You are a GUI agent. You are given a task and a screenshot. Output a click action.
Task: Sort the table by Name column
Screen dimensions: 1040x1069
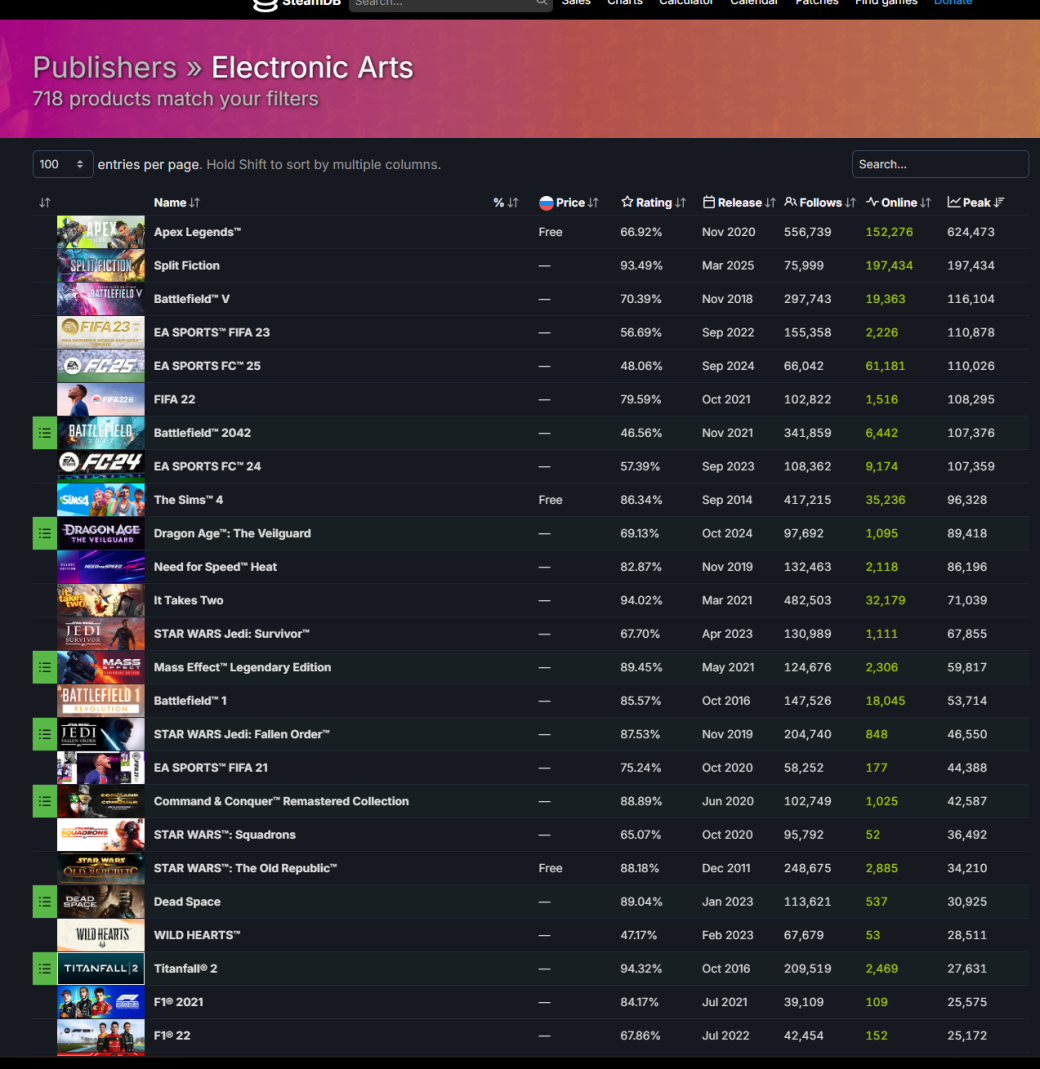click(x=177, y=202)
